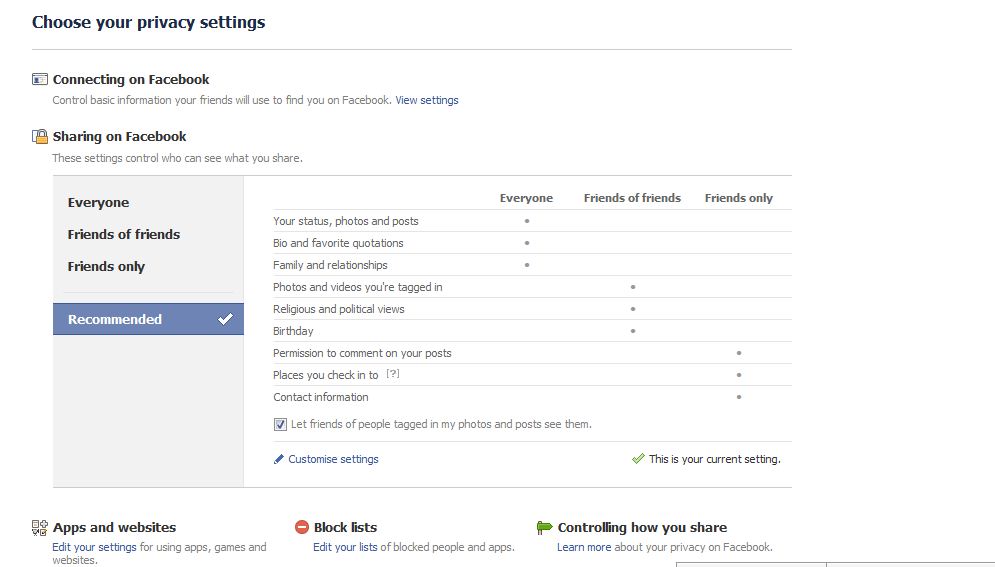Click the Sharing on Facebook padlock icon
995x567 pixels.
40,136
